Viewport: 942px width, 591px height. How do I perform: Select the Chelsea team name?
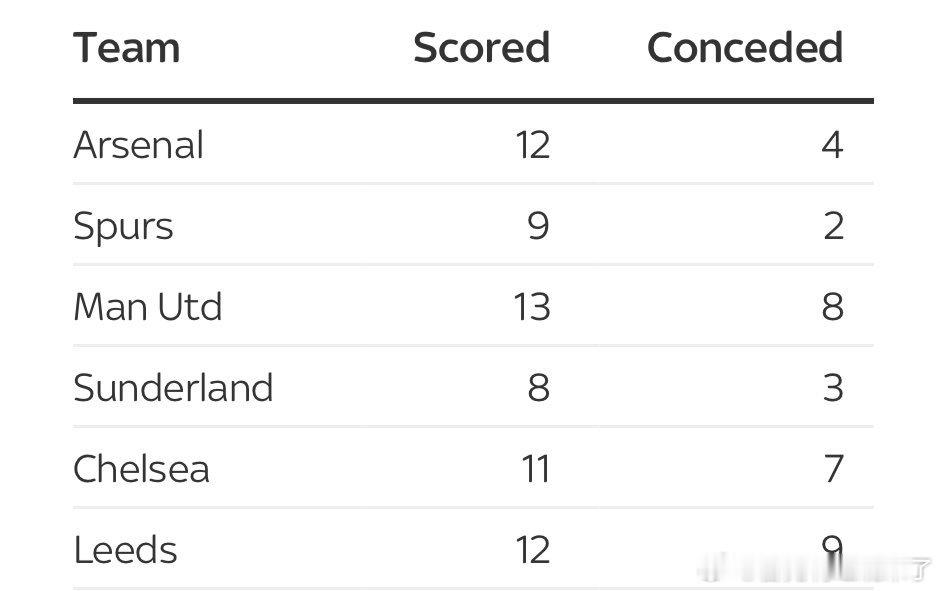(141, 468)
